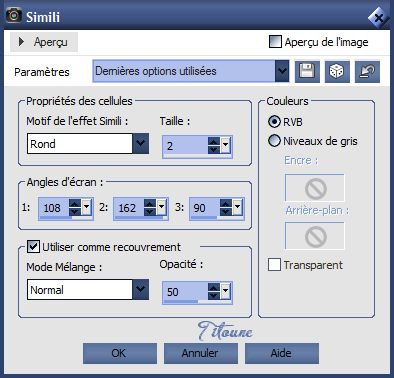Decrease screen angle 2 with down arrow
394x378 pixels.
[150, 211]
